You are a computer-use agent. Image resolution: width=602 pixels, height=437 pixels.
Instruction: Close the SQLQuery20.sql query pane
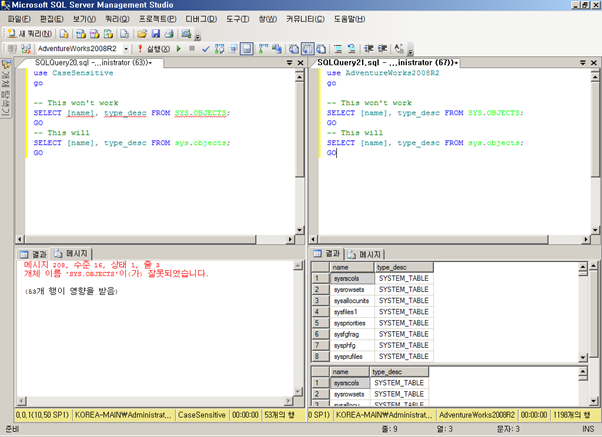(x=300, y=63)
